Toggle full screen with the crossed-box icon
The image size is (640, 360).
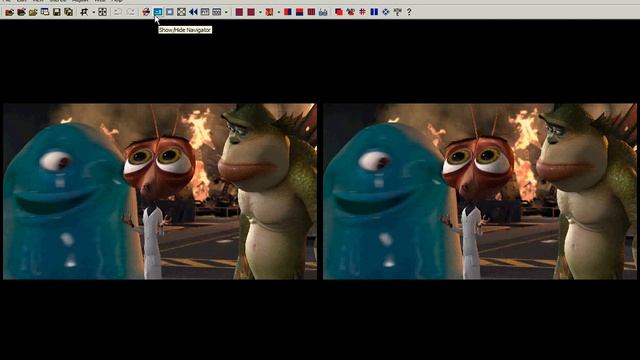182,12
